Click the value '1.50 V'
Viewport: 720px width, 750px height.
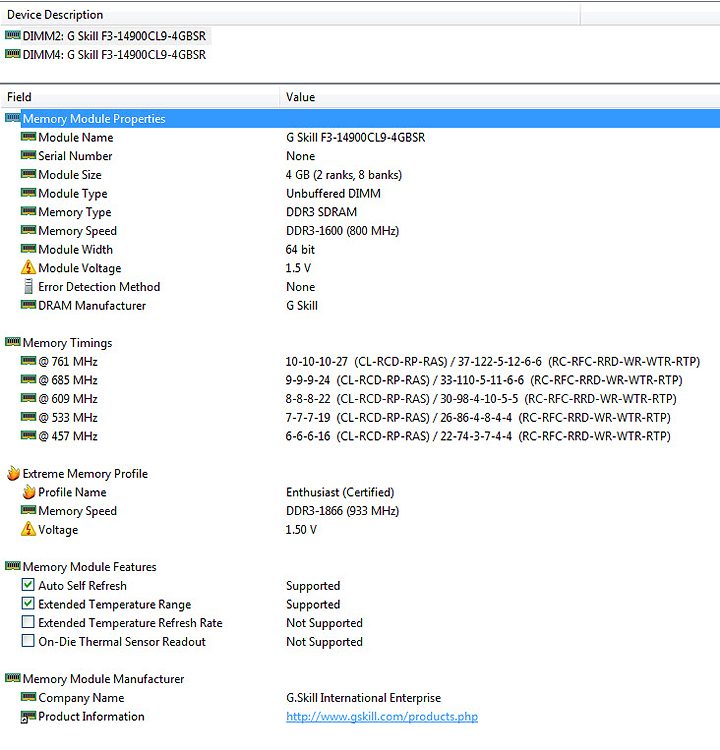[301, 529]
